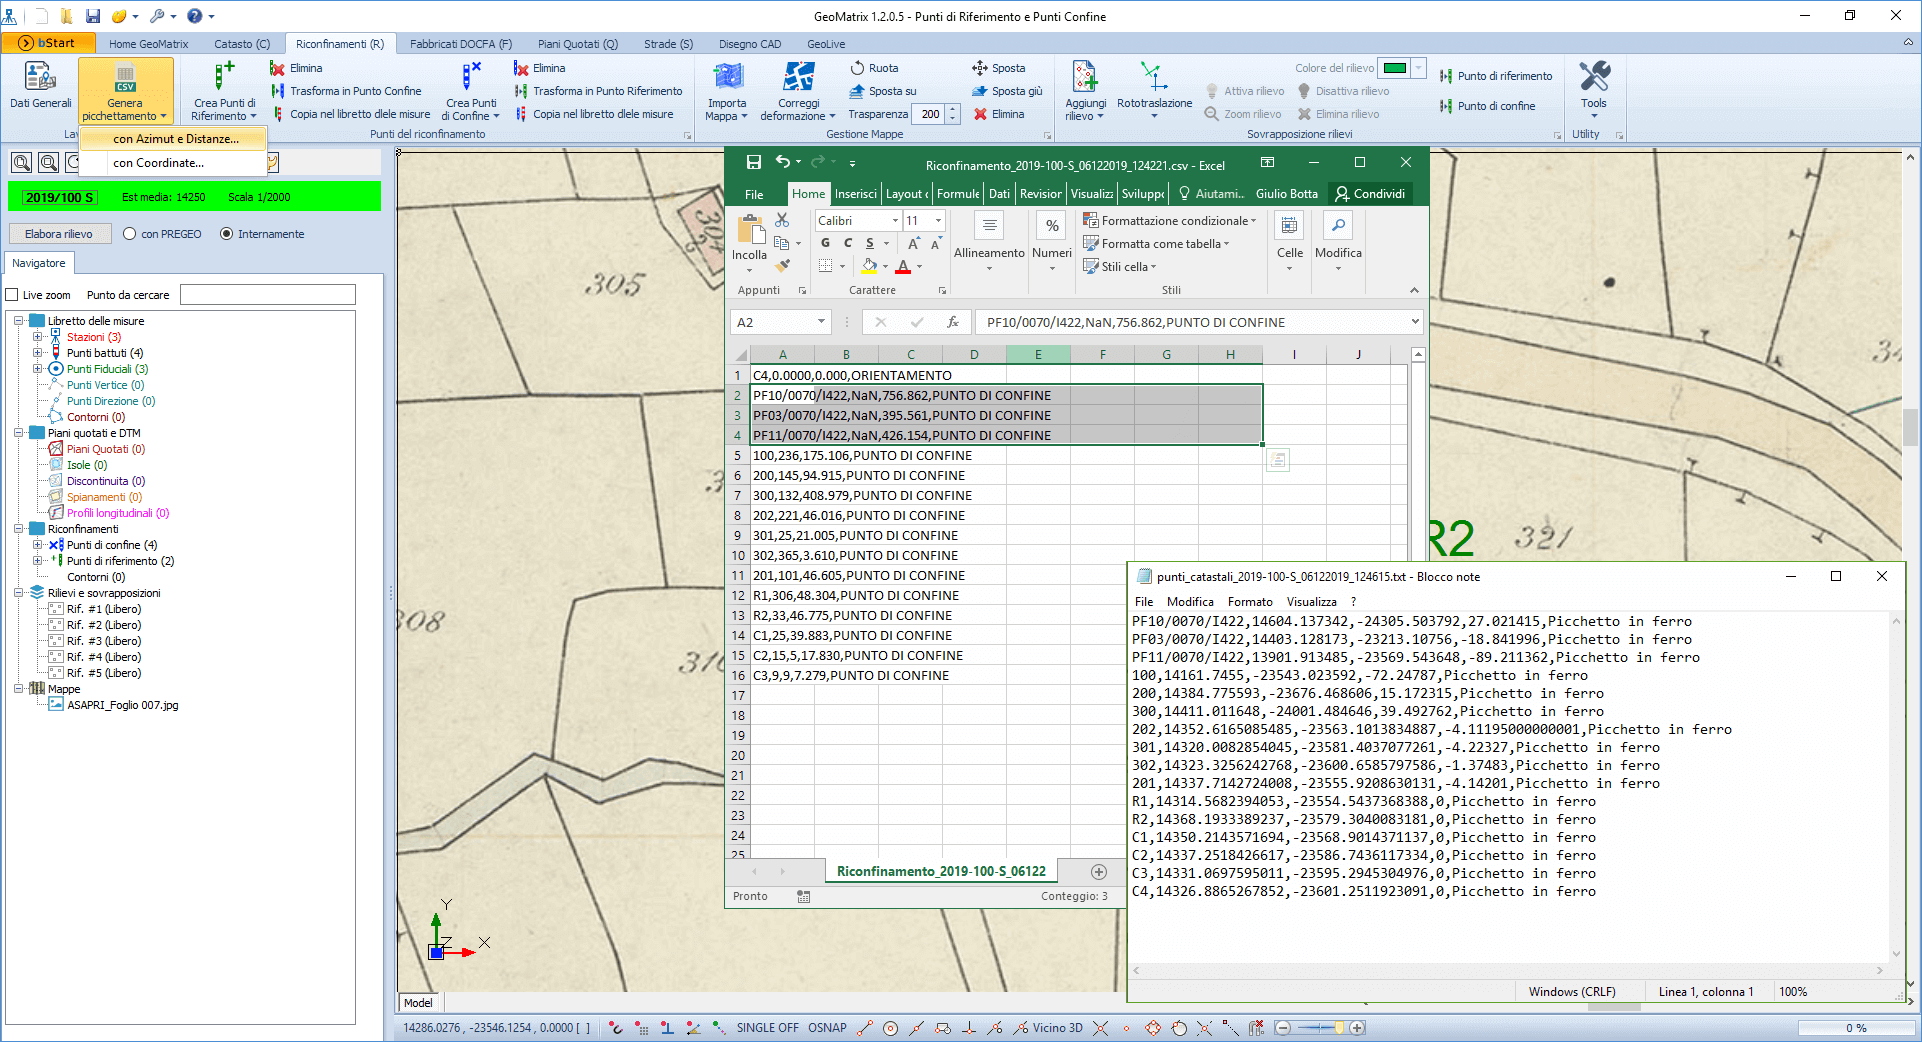Open Excel font name dropdown
Image resolution: width=1922 pixels, height=1042 pixels.
coord(895,221)
